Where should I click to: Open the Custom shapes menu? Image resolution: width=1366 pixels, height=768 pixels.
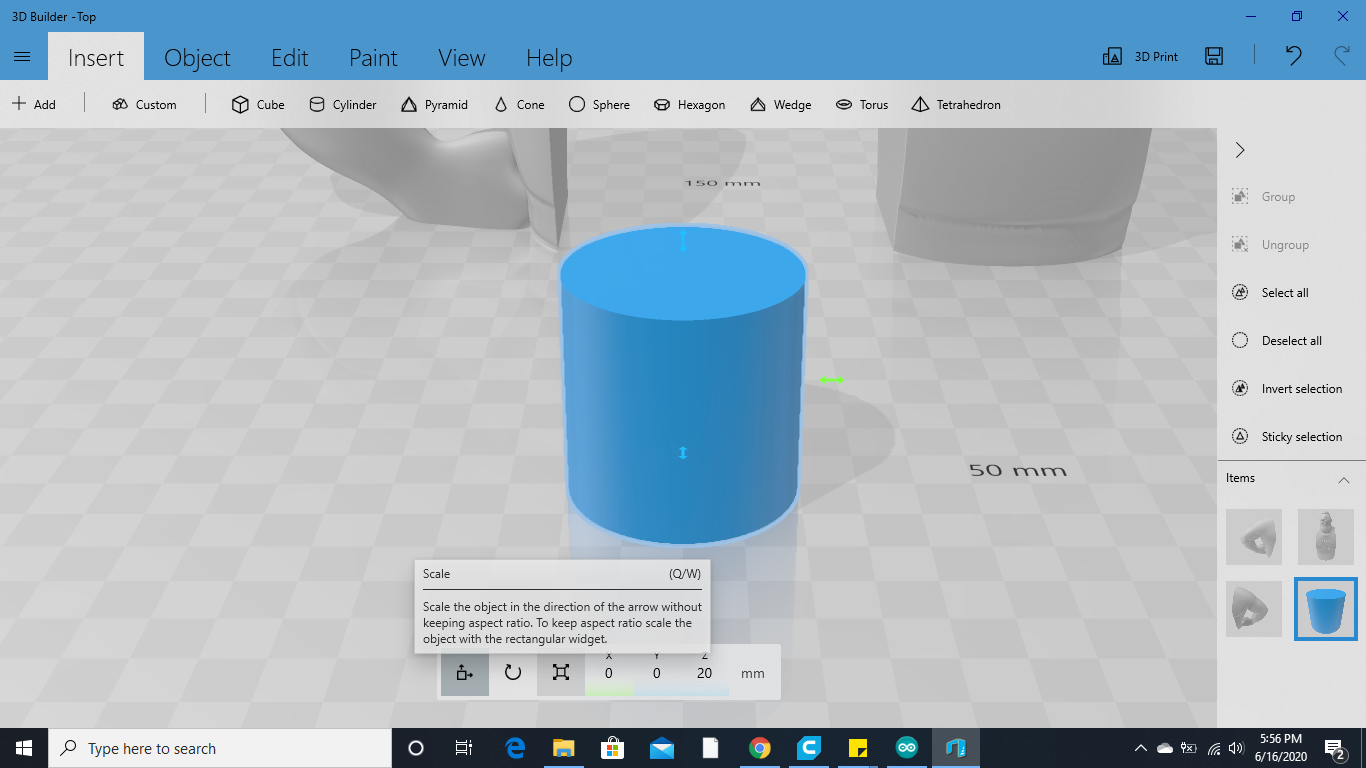coord(145,104)
